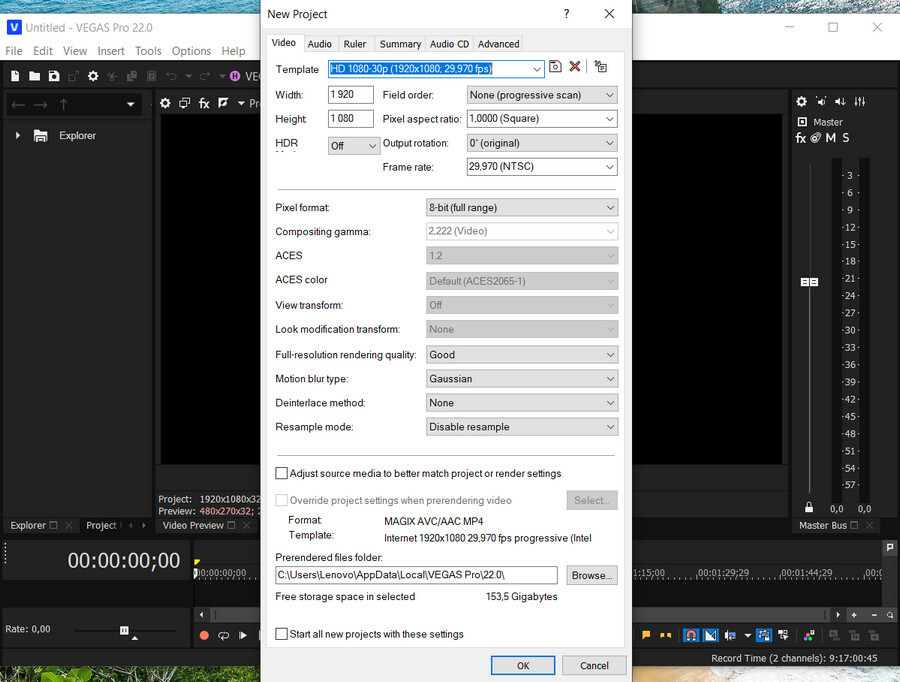Check Start all new projects with these settings
900x682 pixels.
pyautogui.click(x=281, y=634)
